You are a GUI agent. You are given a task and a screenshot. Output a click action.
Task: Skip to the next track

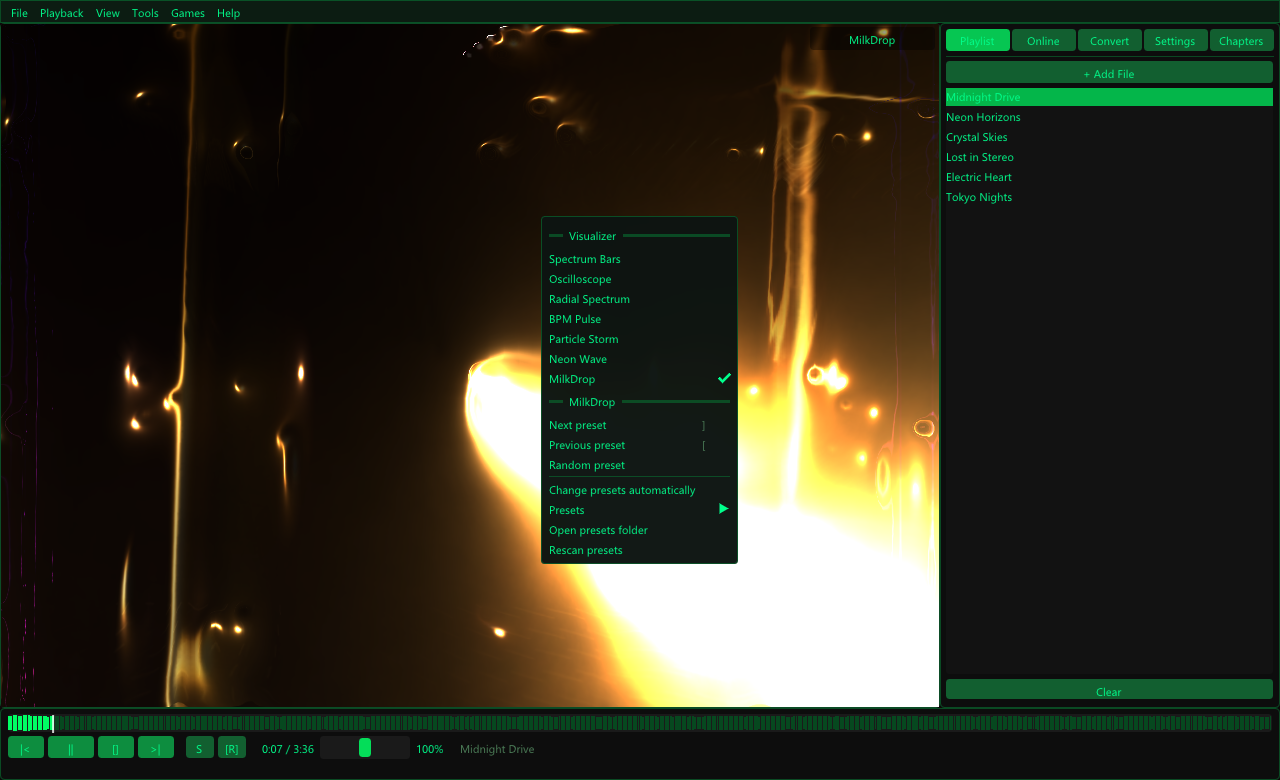(156, 748)
